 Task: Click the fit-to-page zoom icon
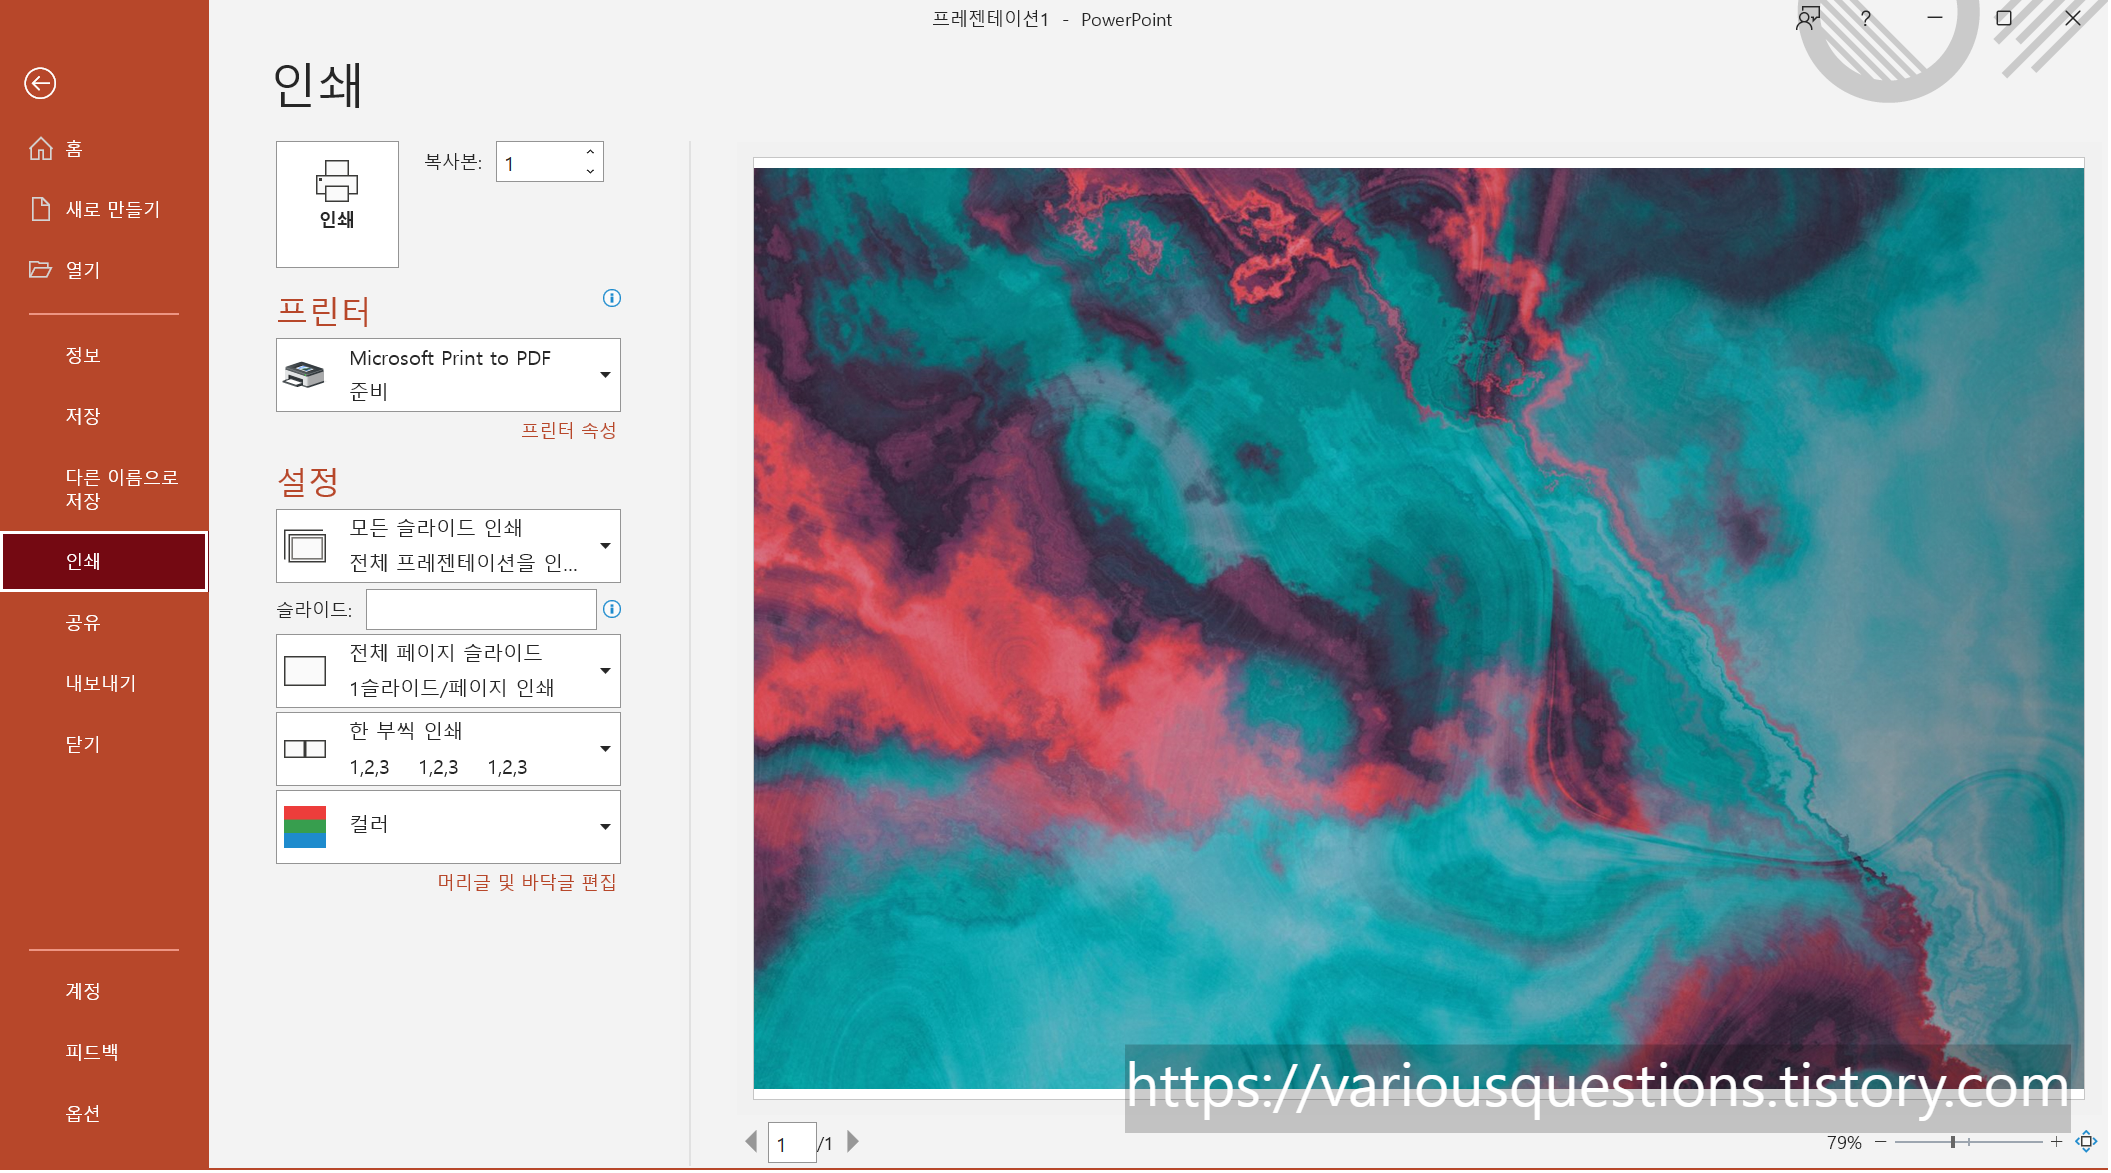(x=2086, y=1141)
